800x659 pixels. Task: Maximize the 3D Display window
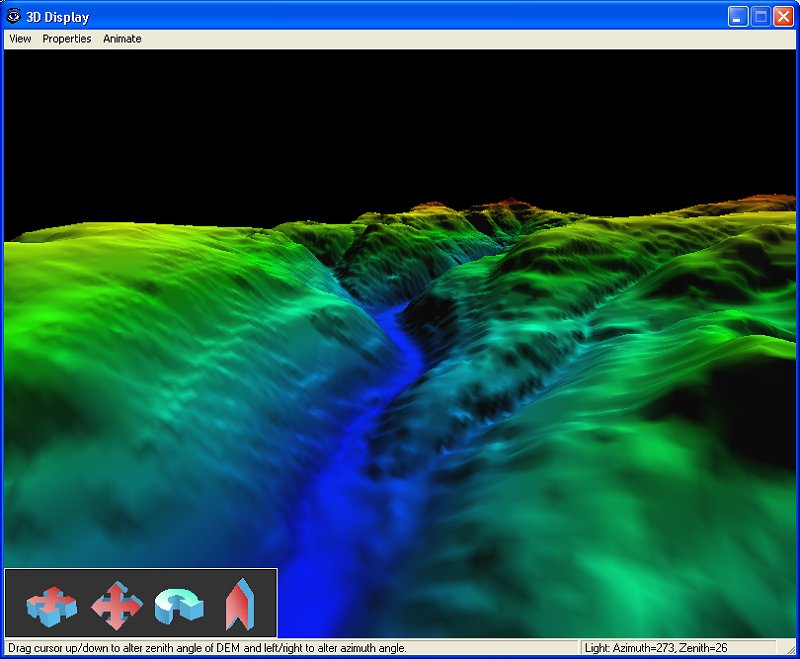761,16
